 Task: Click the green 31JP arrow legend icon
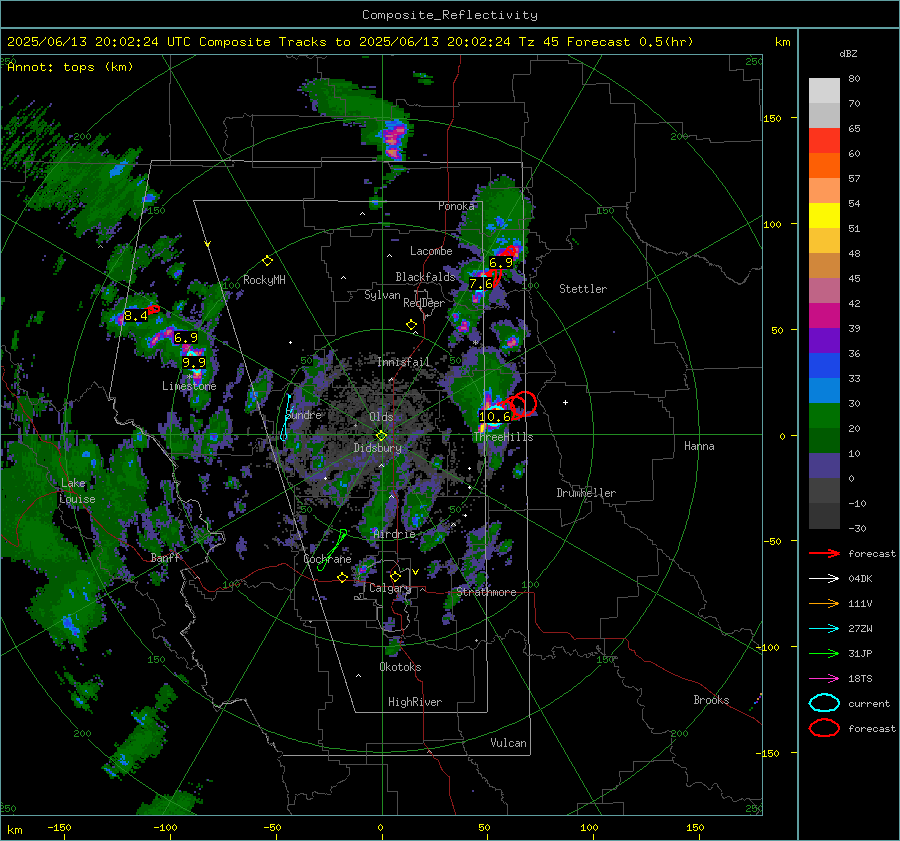click(824, 653)
